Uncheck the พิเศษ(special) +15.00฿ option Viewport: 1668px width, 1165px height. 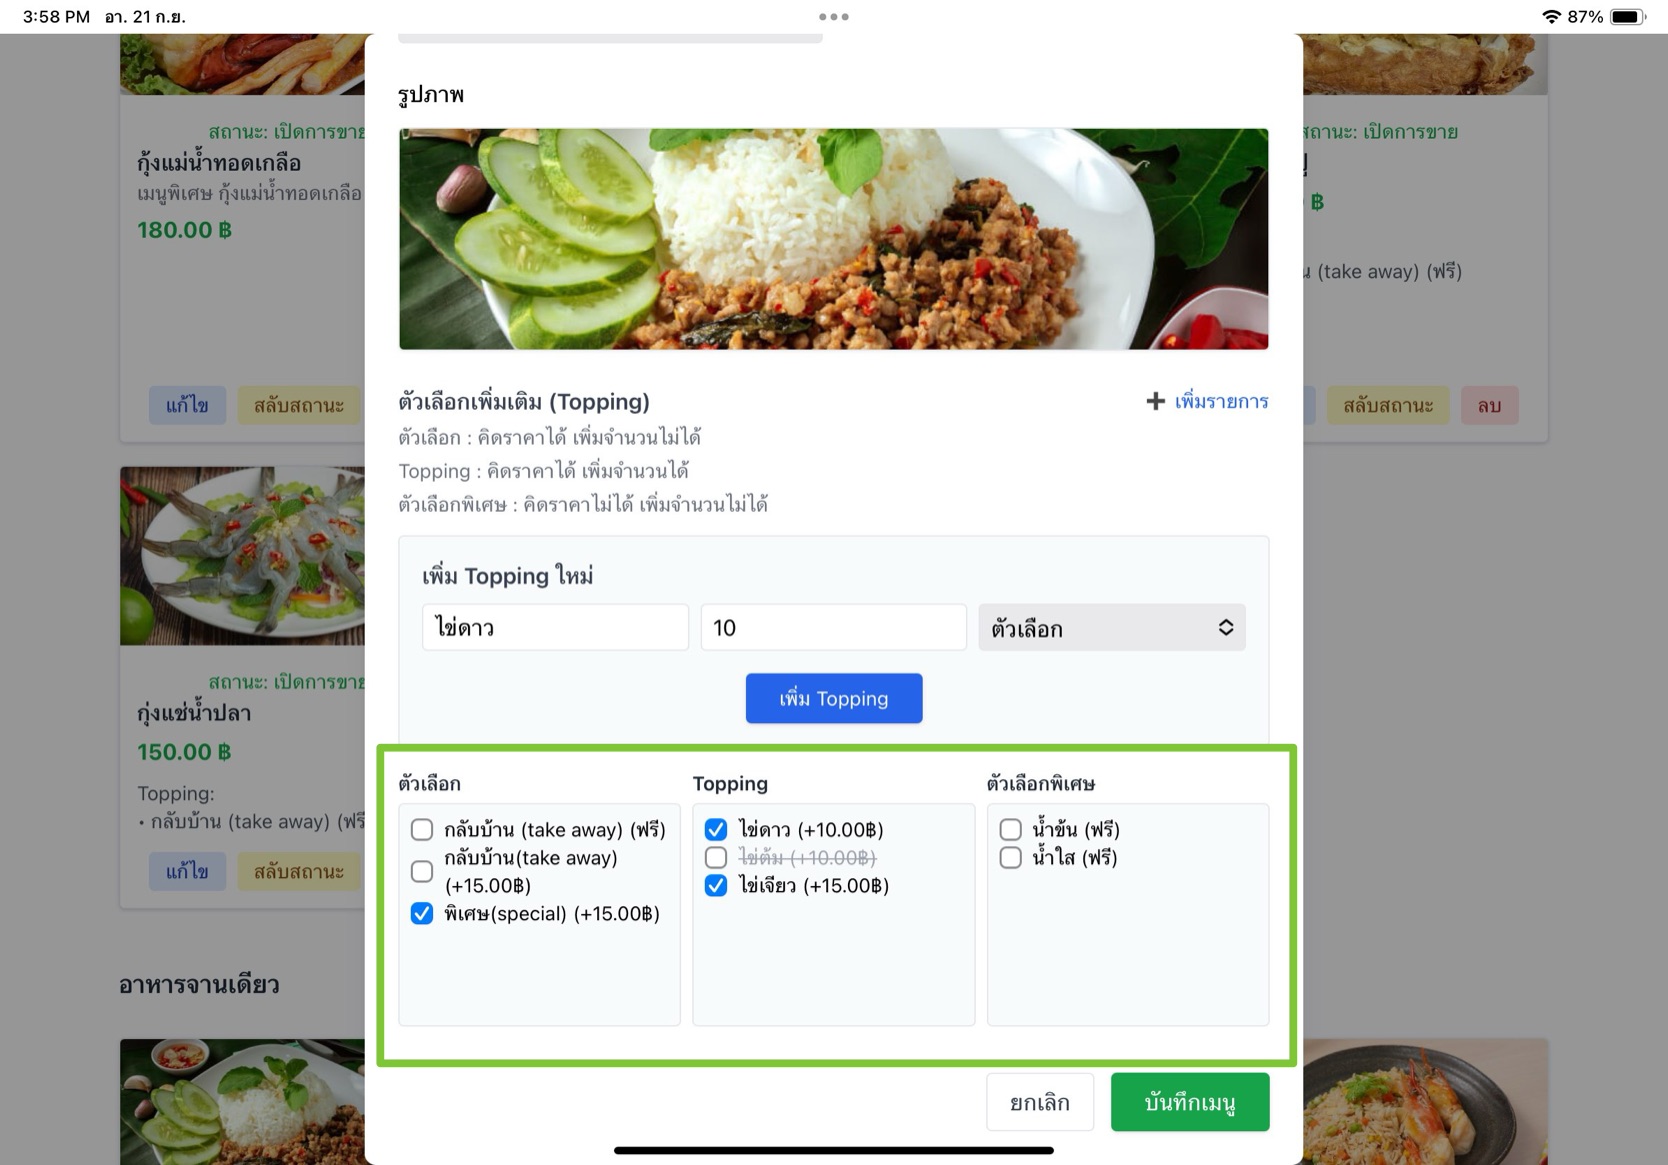[422, 913]
